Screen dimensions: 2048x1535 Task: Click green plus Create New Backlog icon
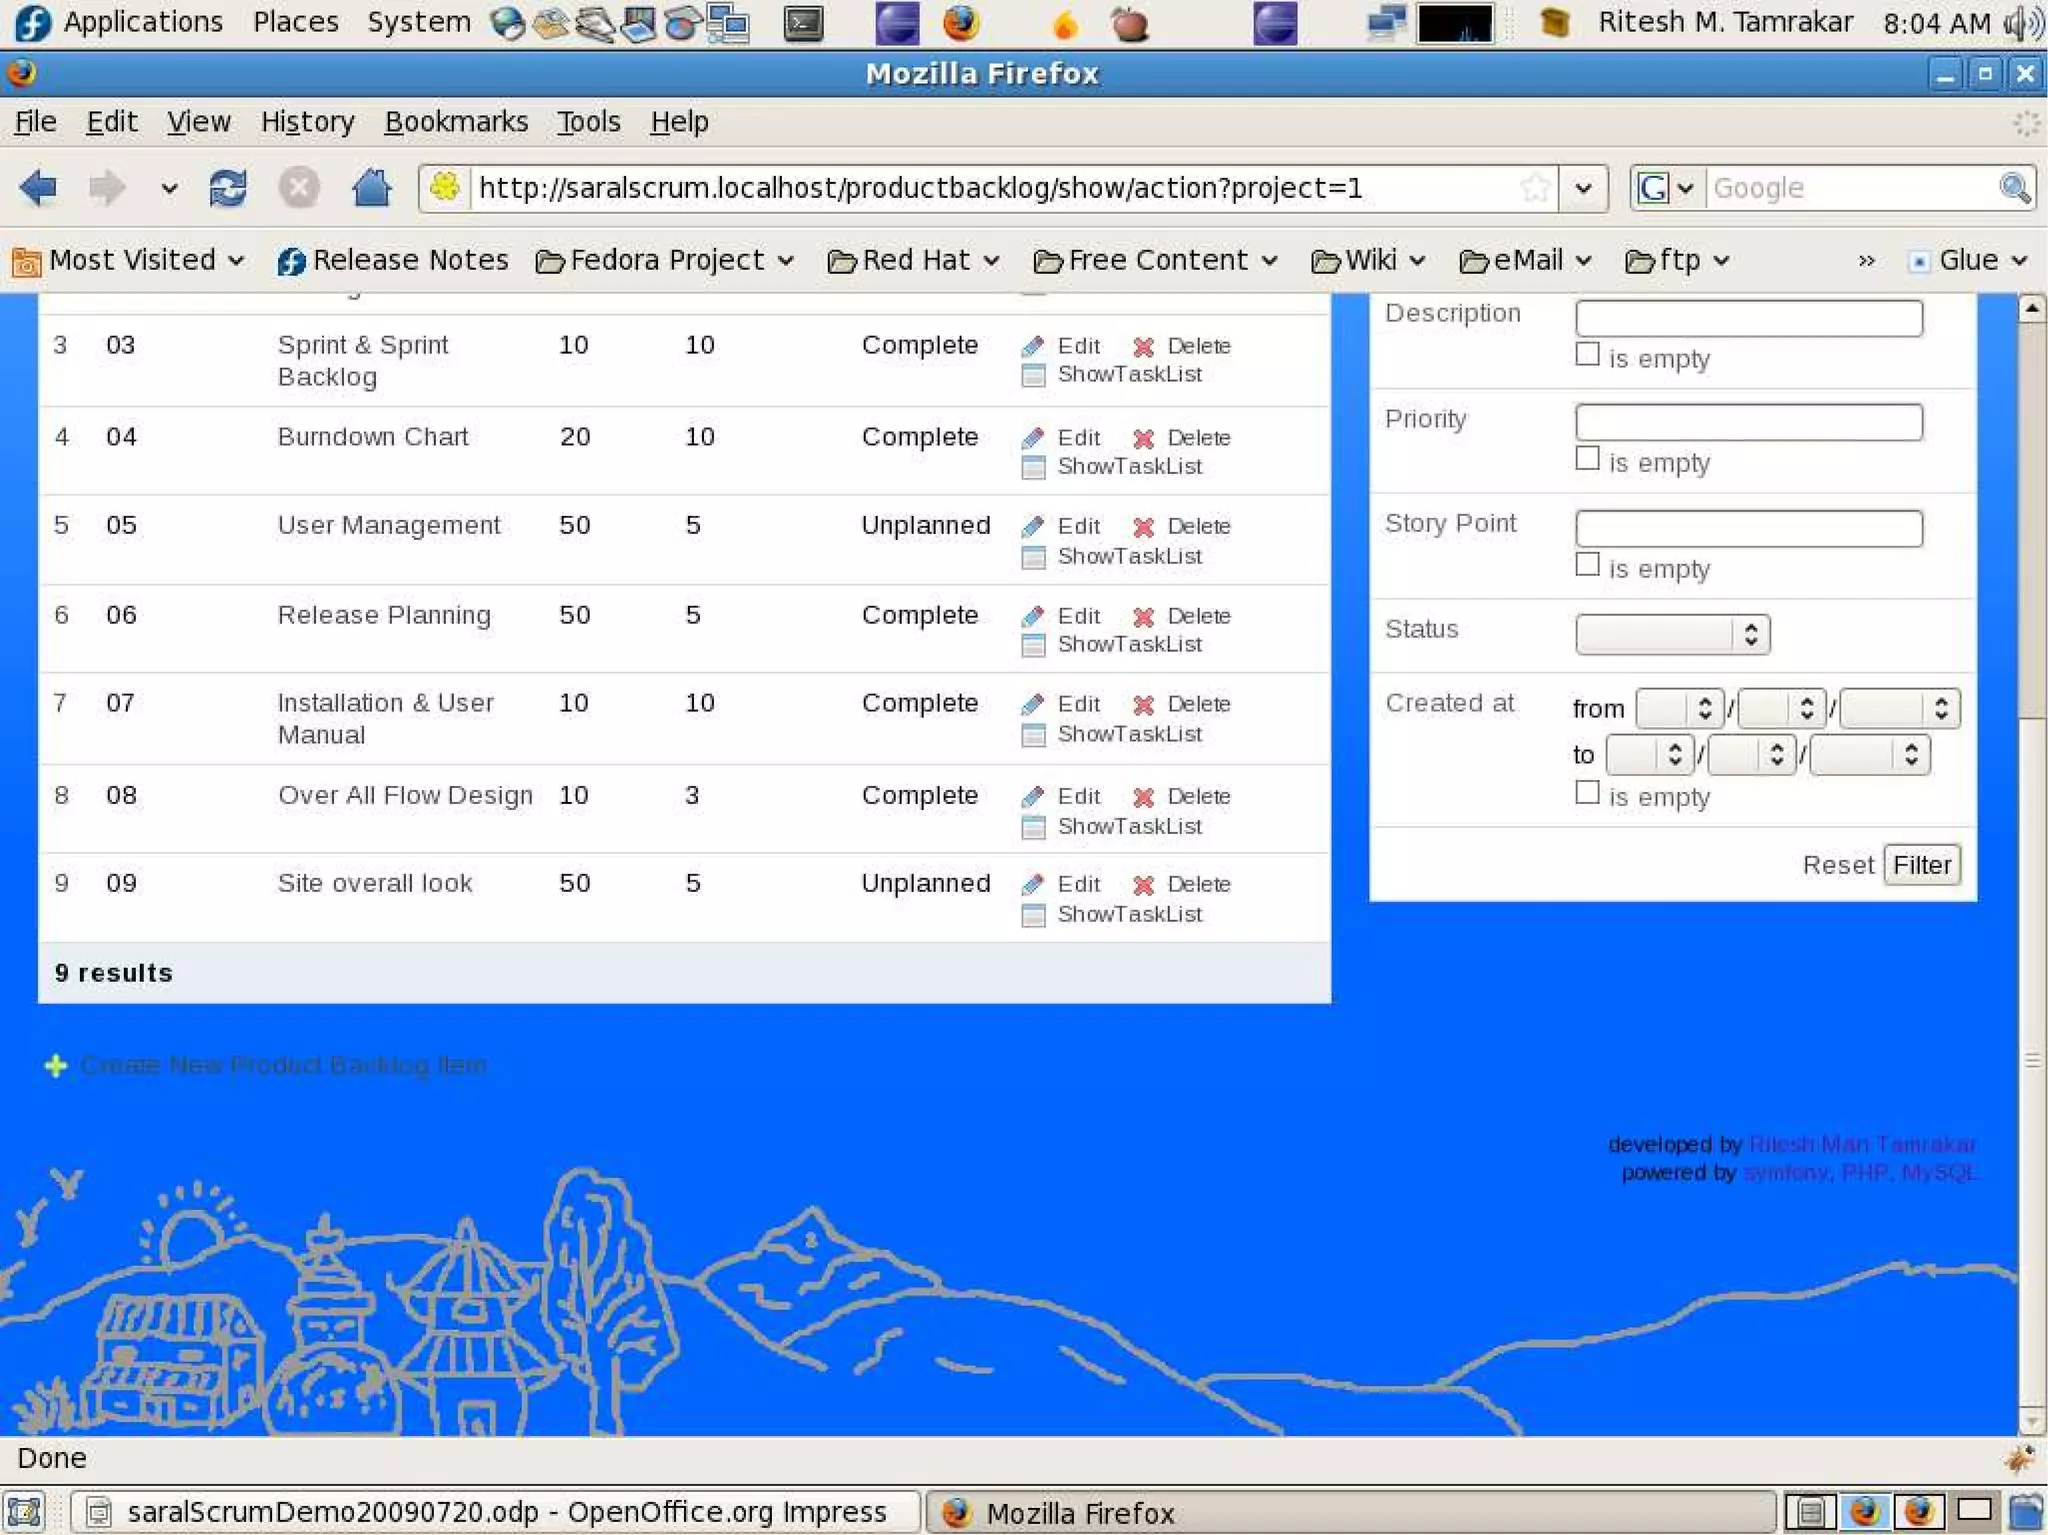(56, 1066)
